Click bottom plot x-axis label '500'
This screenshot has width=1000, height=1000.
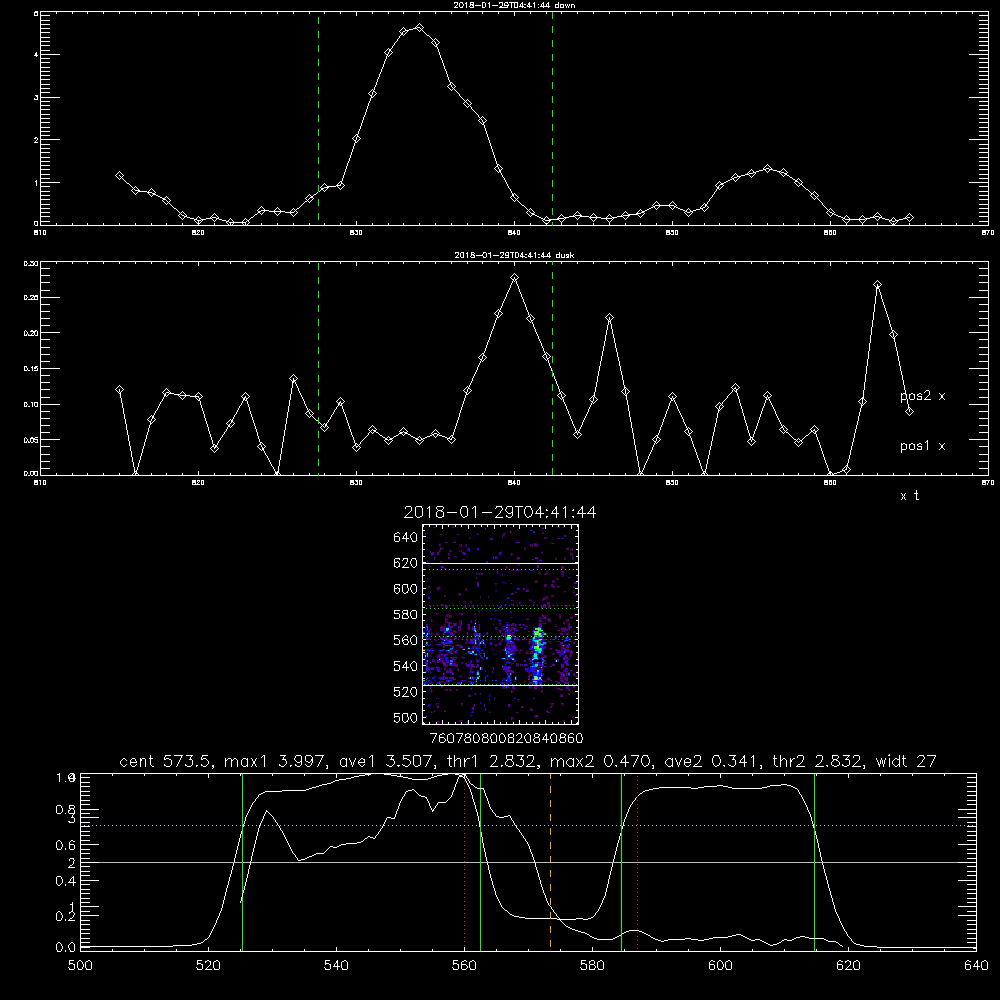pyautogui.click(x=80, y=966)
